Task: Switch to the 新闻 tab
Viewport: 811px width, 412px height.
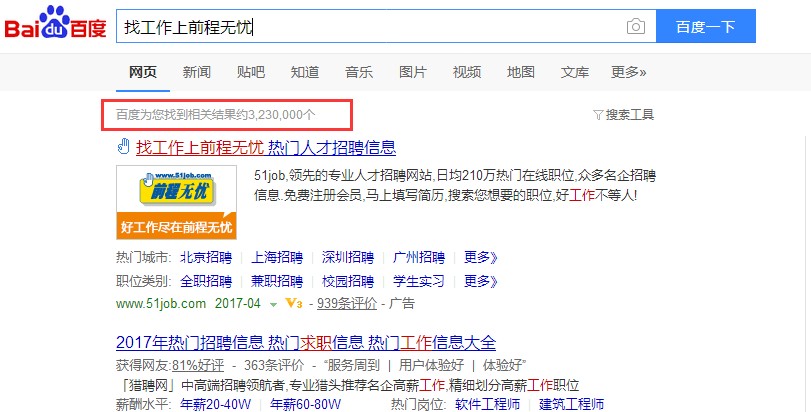Action: tap(197, 72)
